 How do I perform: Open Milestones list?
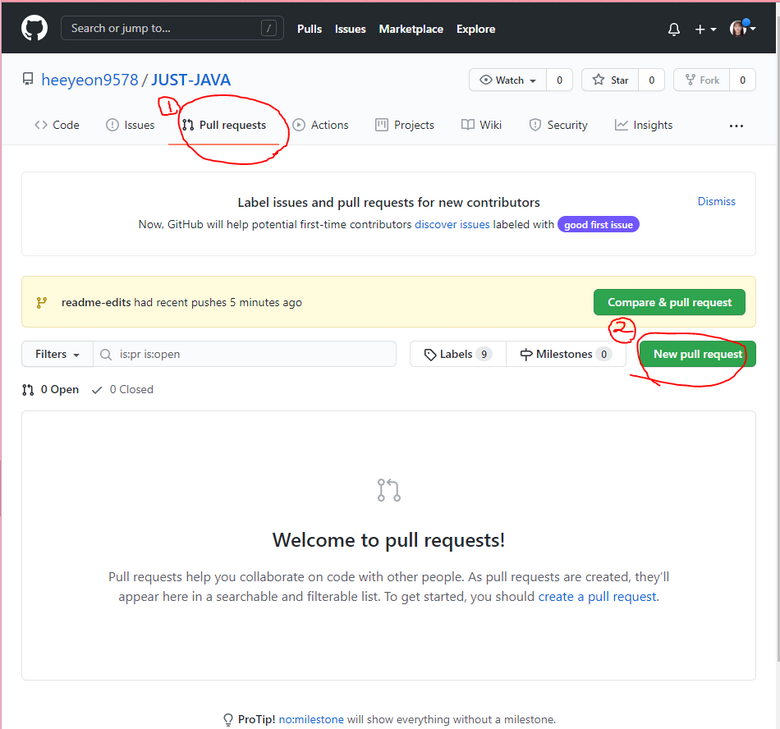click(566, 354)
